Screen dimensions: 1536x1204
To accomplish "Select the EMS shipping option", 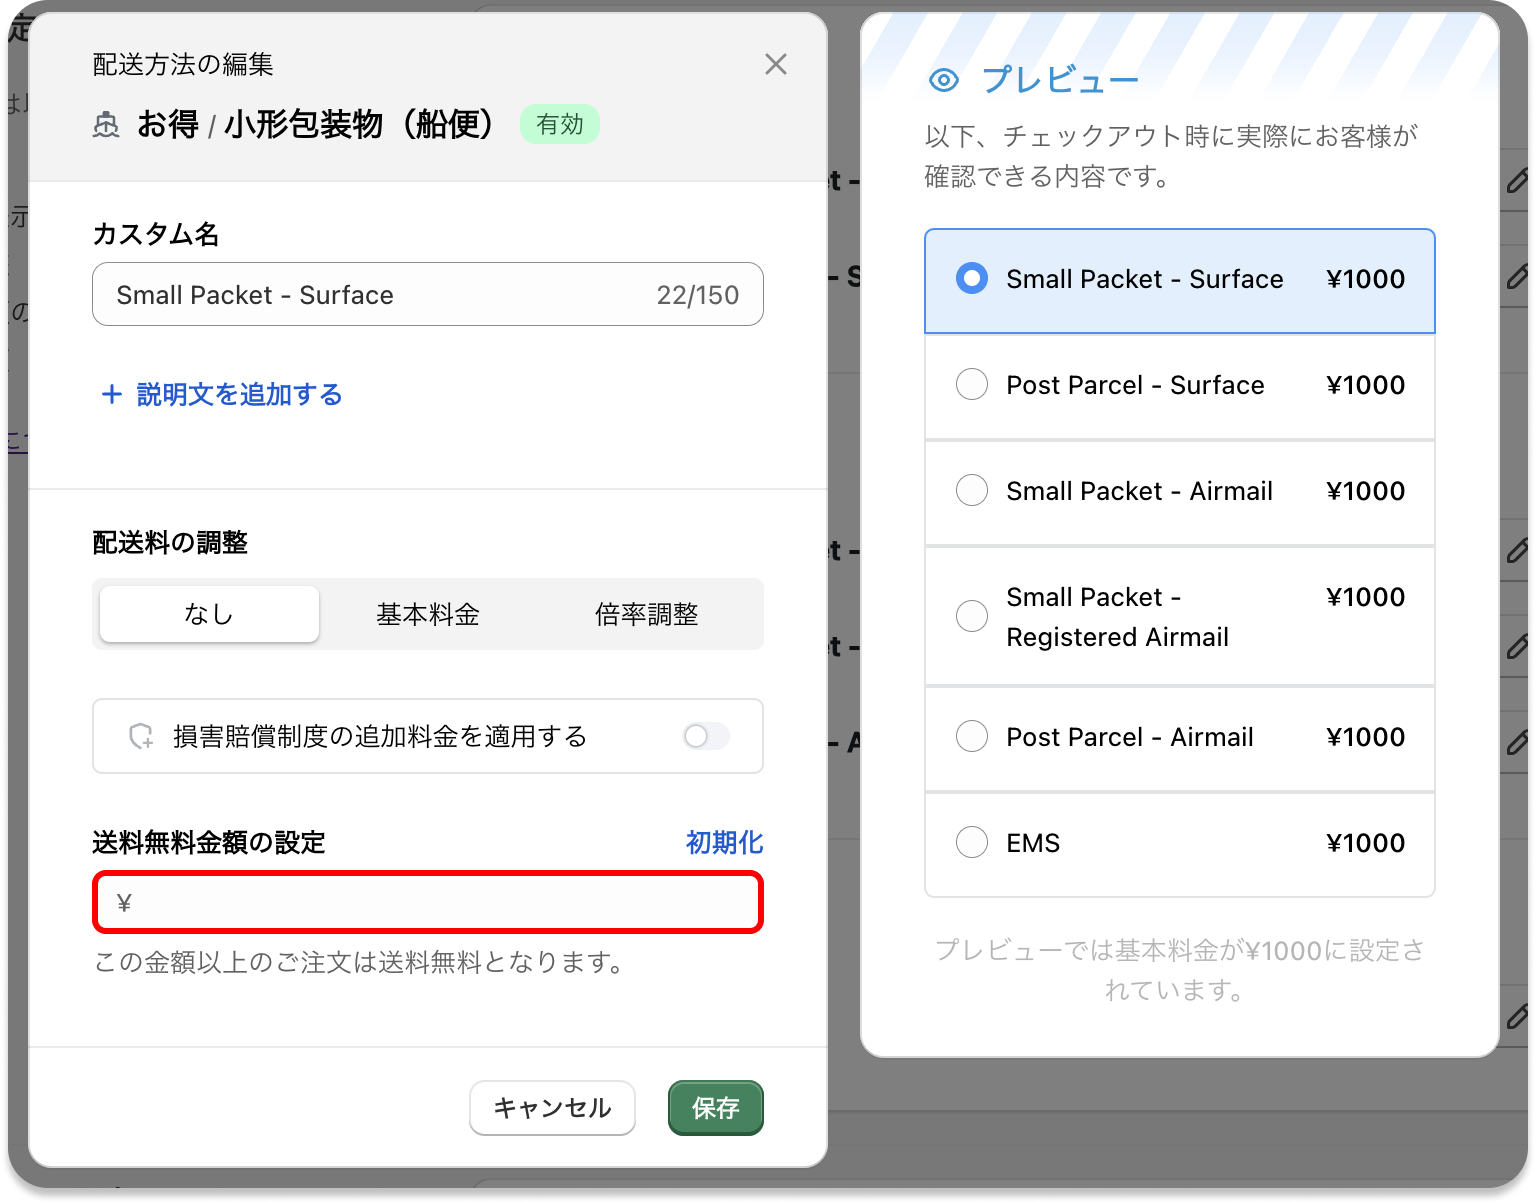I will click(971, 842).
